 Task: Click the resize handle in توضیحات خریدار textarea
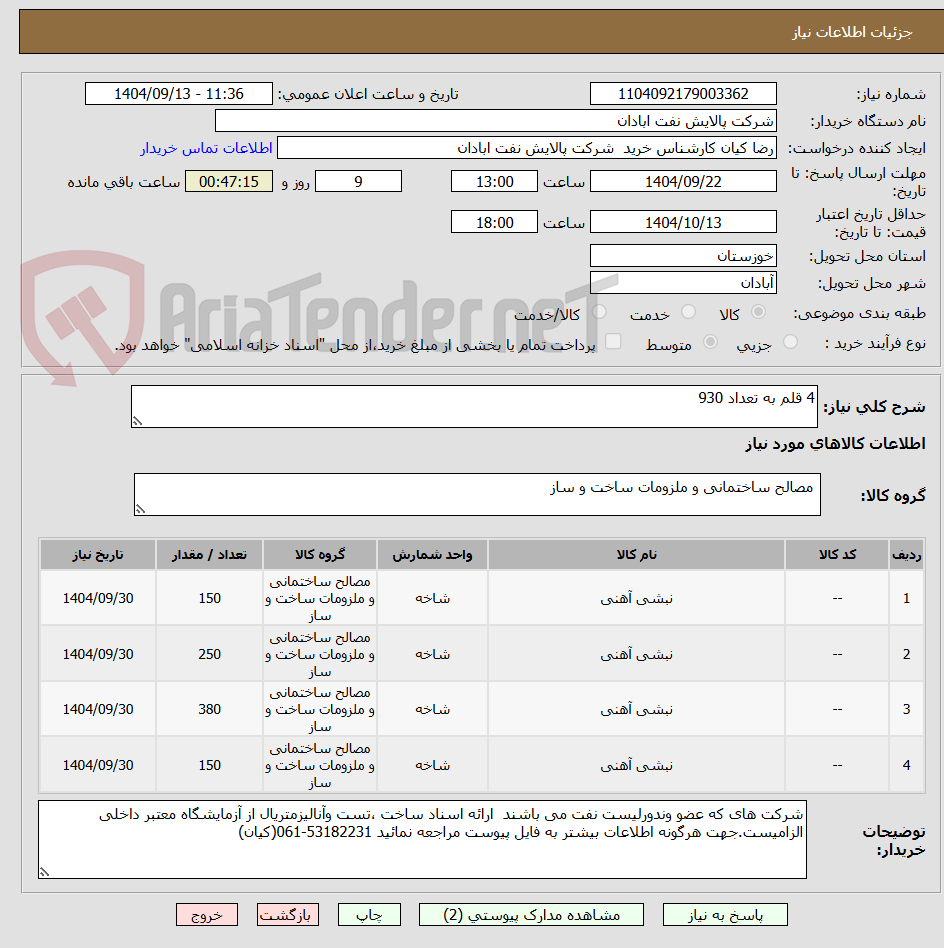click(44, 869)
